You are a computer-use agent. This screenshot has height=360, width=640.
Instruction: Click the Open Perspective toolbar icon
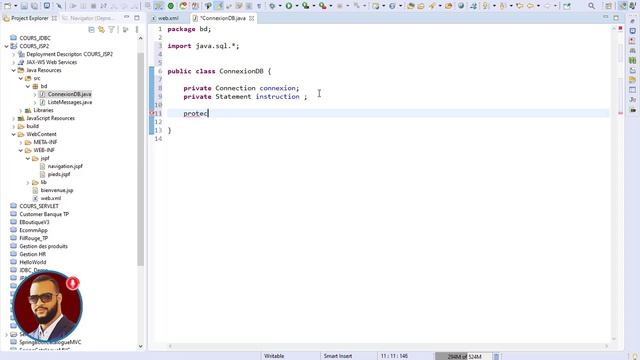(609, 6)
